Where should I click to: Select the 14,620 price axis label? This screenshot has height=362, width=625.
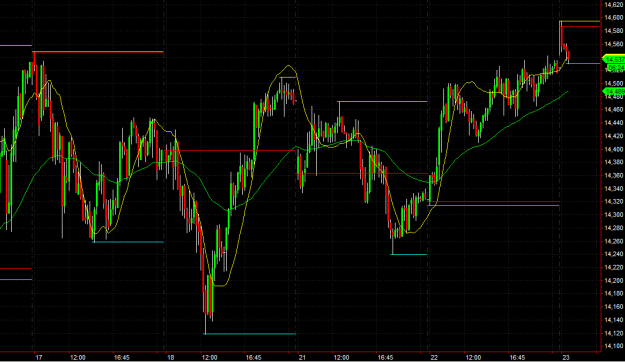tap(614, 5)
